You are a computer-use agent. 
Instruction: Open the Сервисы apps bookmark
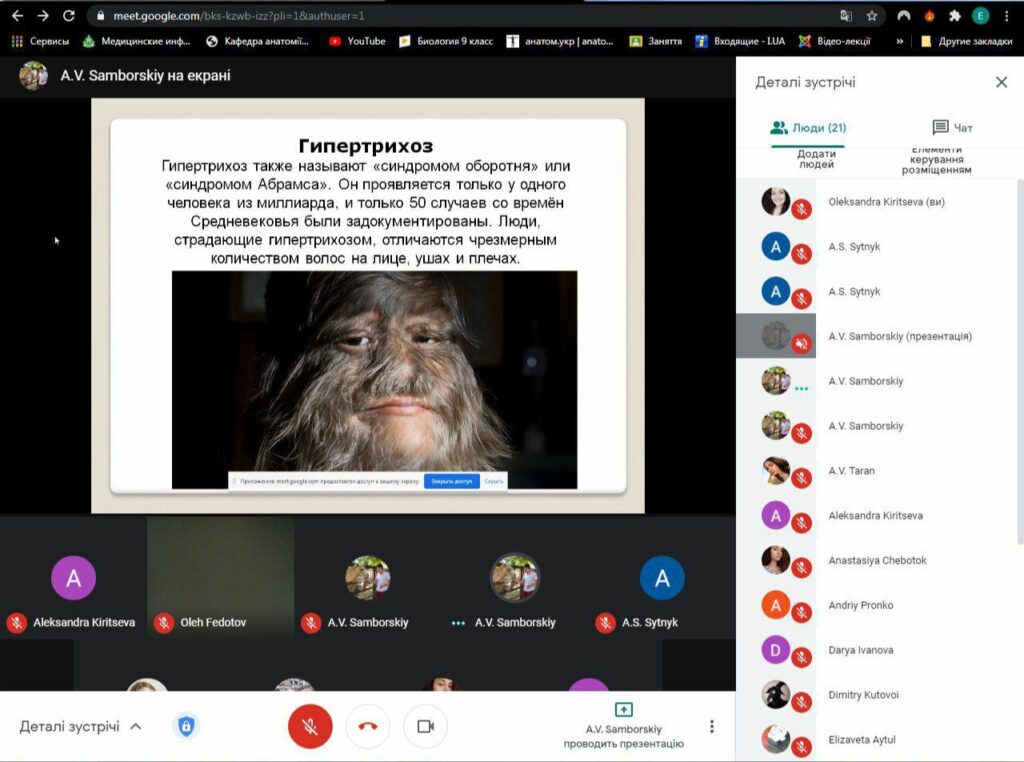40,41
